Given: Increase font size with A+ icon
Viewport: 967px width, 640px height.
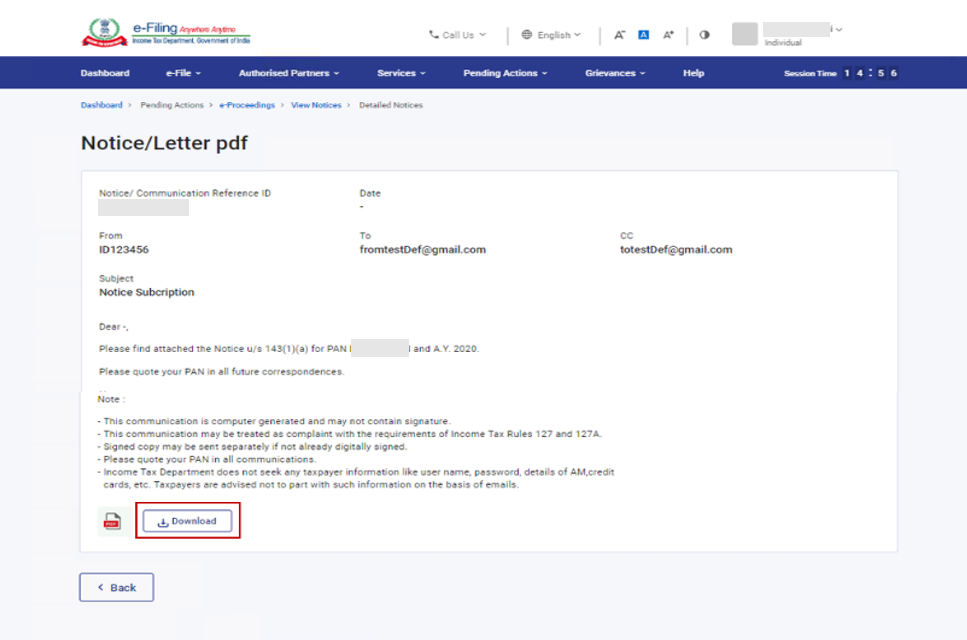Looking at the screenshot, I should tap(669, 35).
